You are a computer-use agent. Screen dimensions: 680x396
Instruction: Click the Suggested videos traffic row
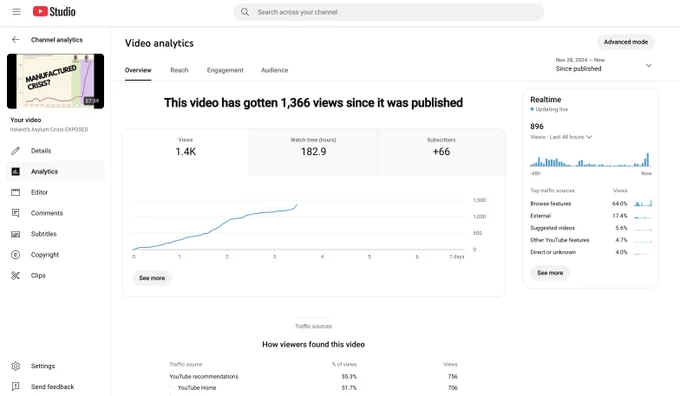(591, 228)
